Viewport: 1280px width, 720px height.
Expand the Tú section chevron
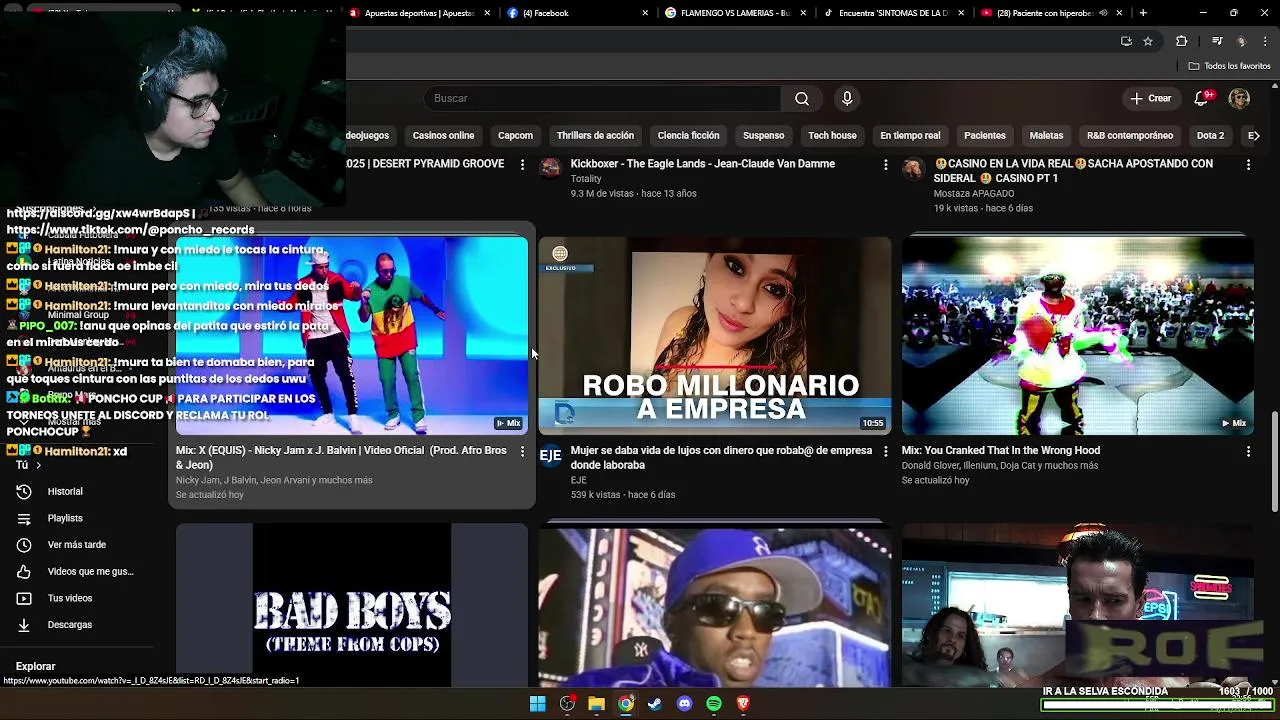click(x=38, y=465)
